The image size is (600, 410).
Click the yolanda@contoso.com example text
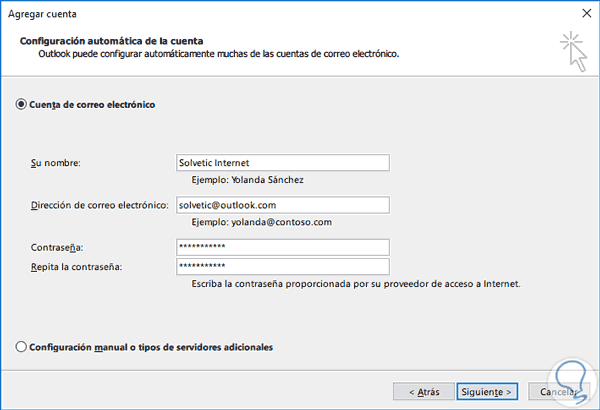click(261, 222)
